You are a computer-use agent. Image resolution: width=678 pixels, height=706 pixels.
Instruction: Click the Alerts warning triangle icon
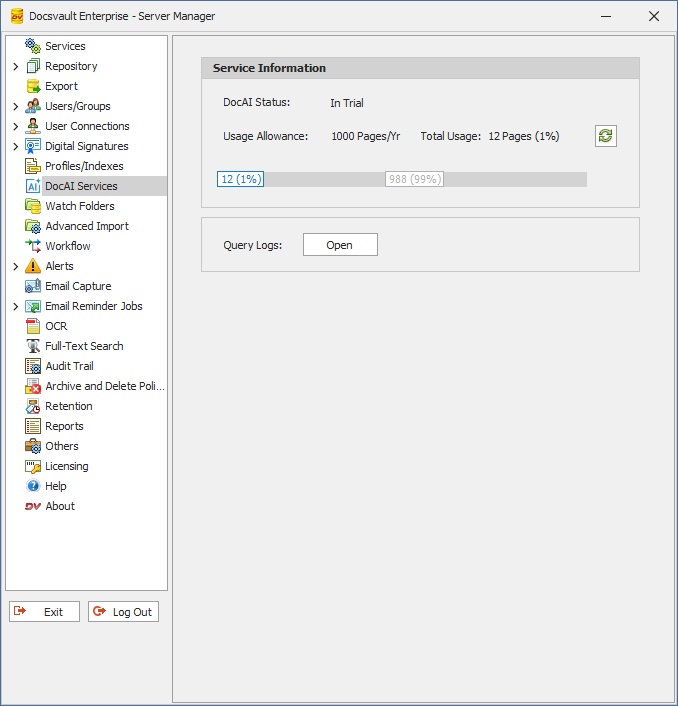tap(32, 266)
